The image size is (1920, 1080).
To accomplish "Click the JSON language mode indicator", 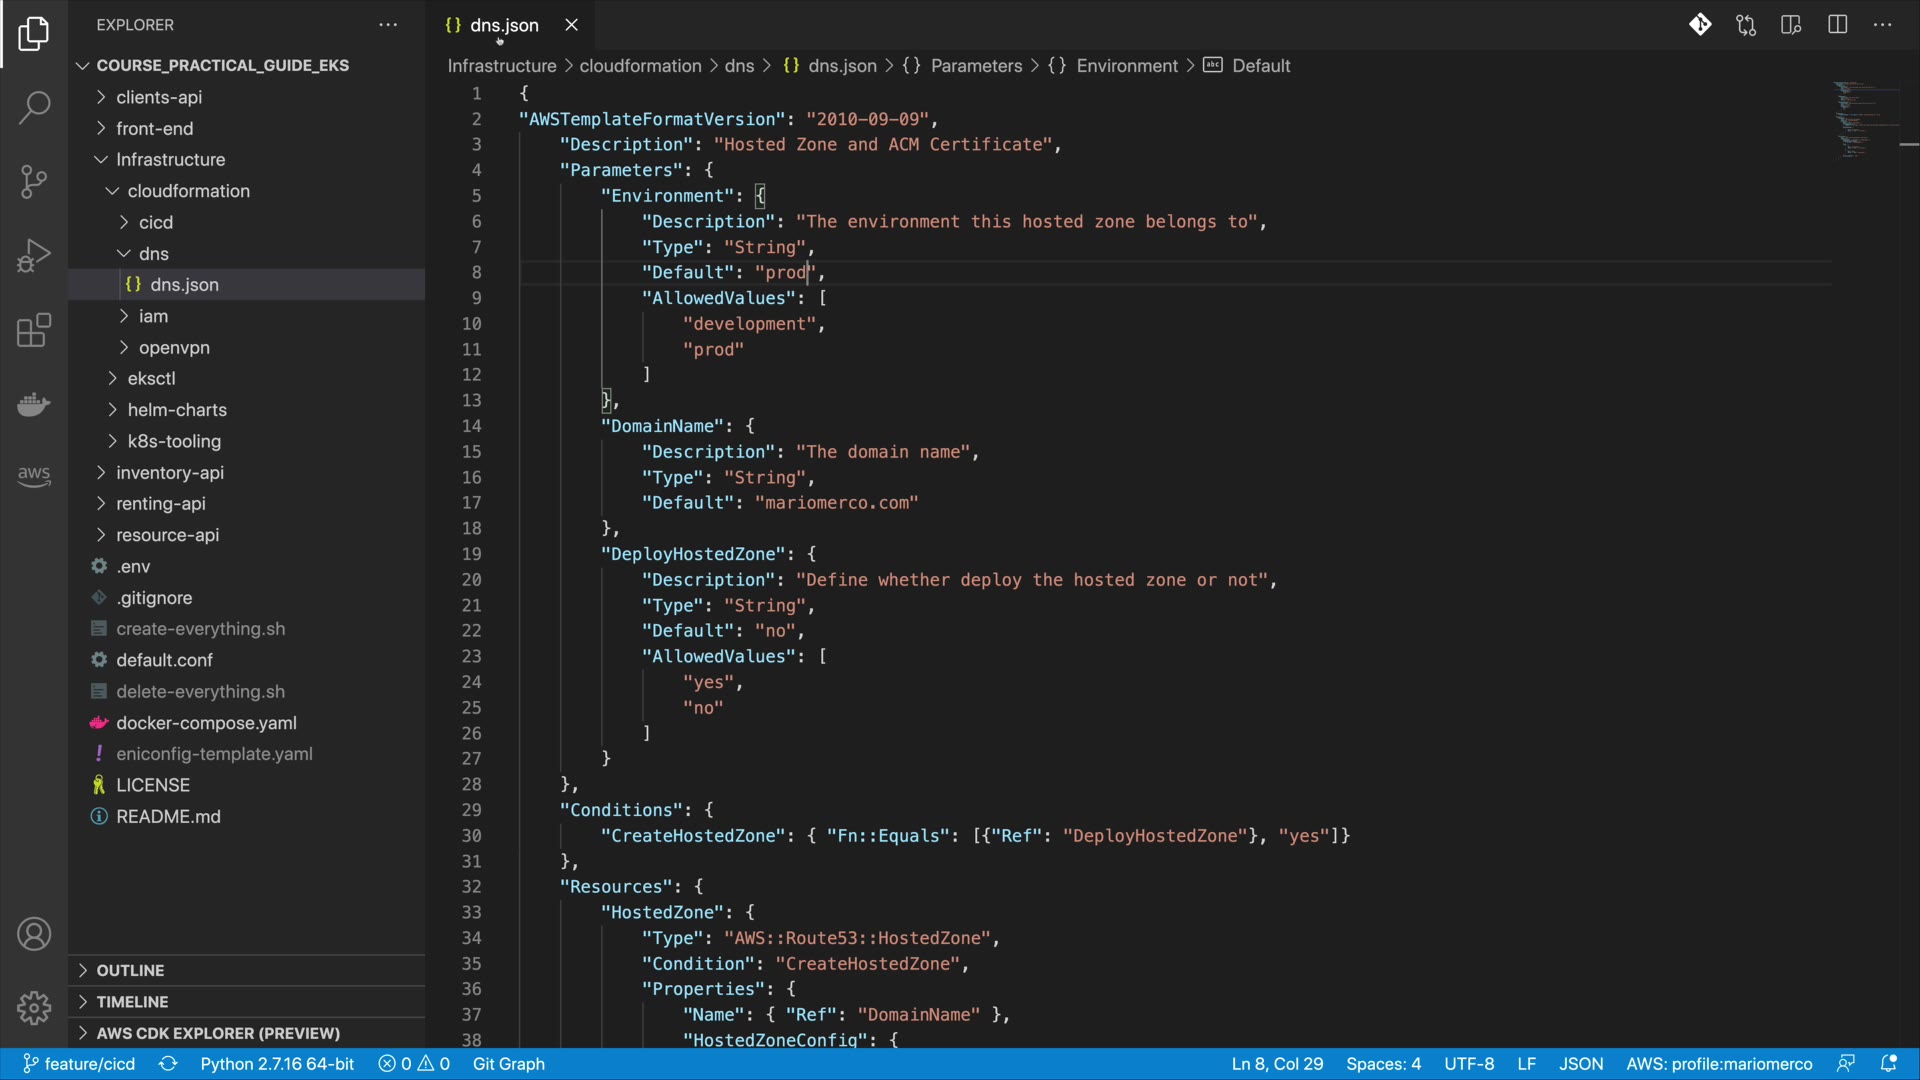I will click(x=1580, y=1063).
